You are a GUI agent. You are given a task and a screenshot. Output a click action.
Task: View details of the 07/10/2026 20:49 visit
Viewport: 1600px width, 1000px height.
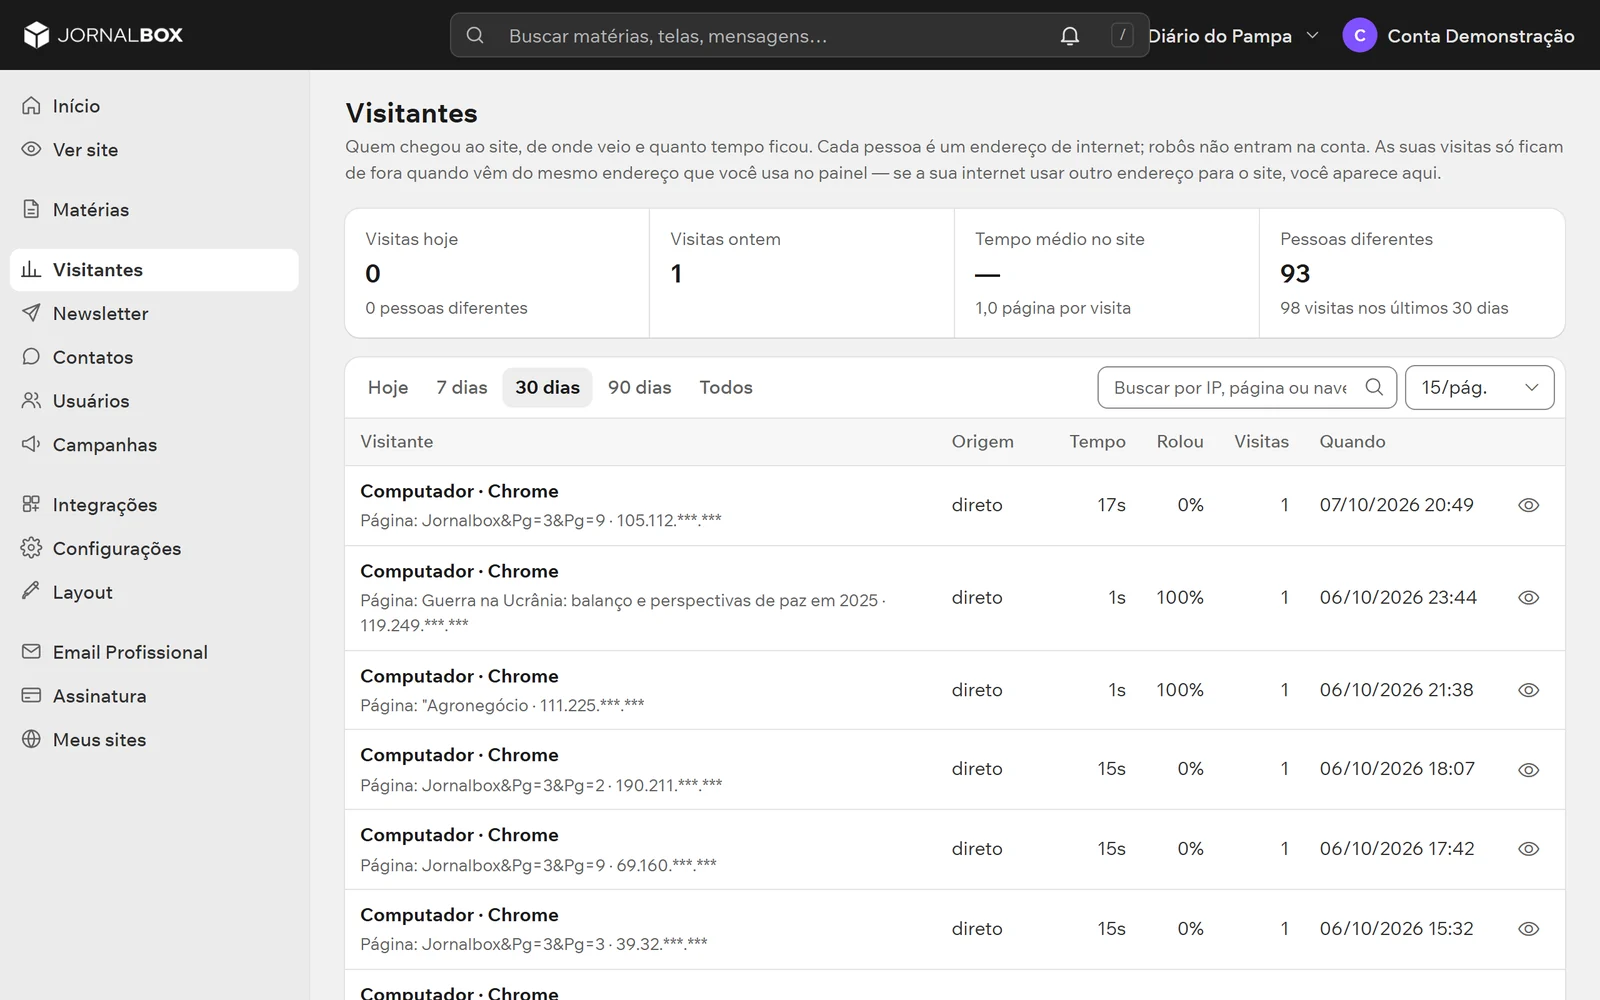point(1528,505)
